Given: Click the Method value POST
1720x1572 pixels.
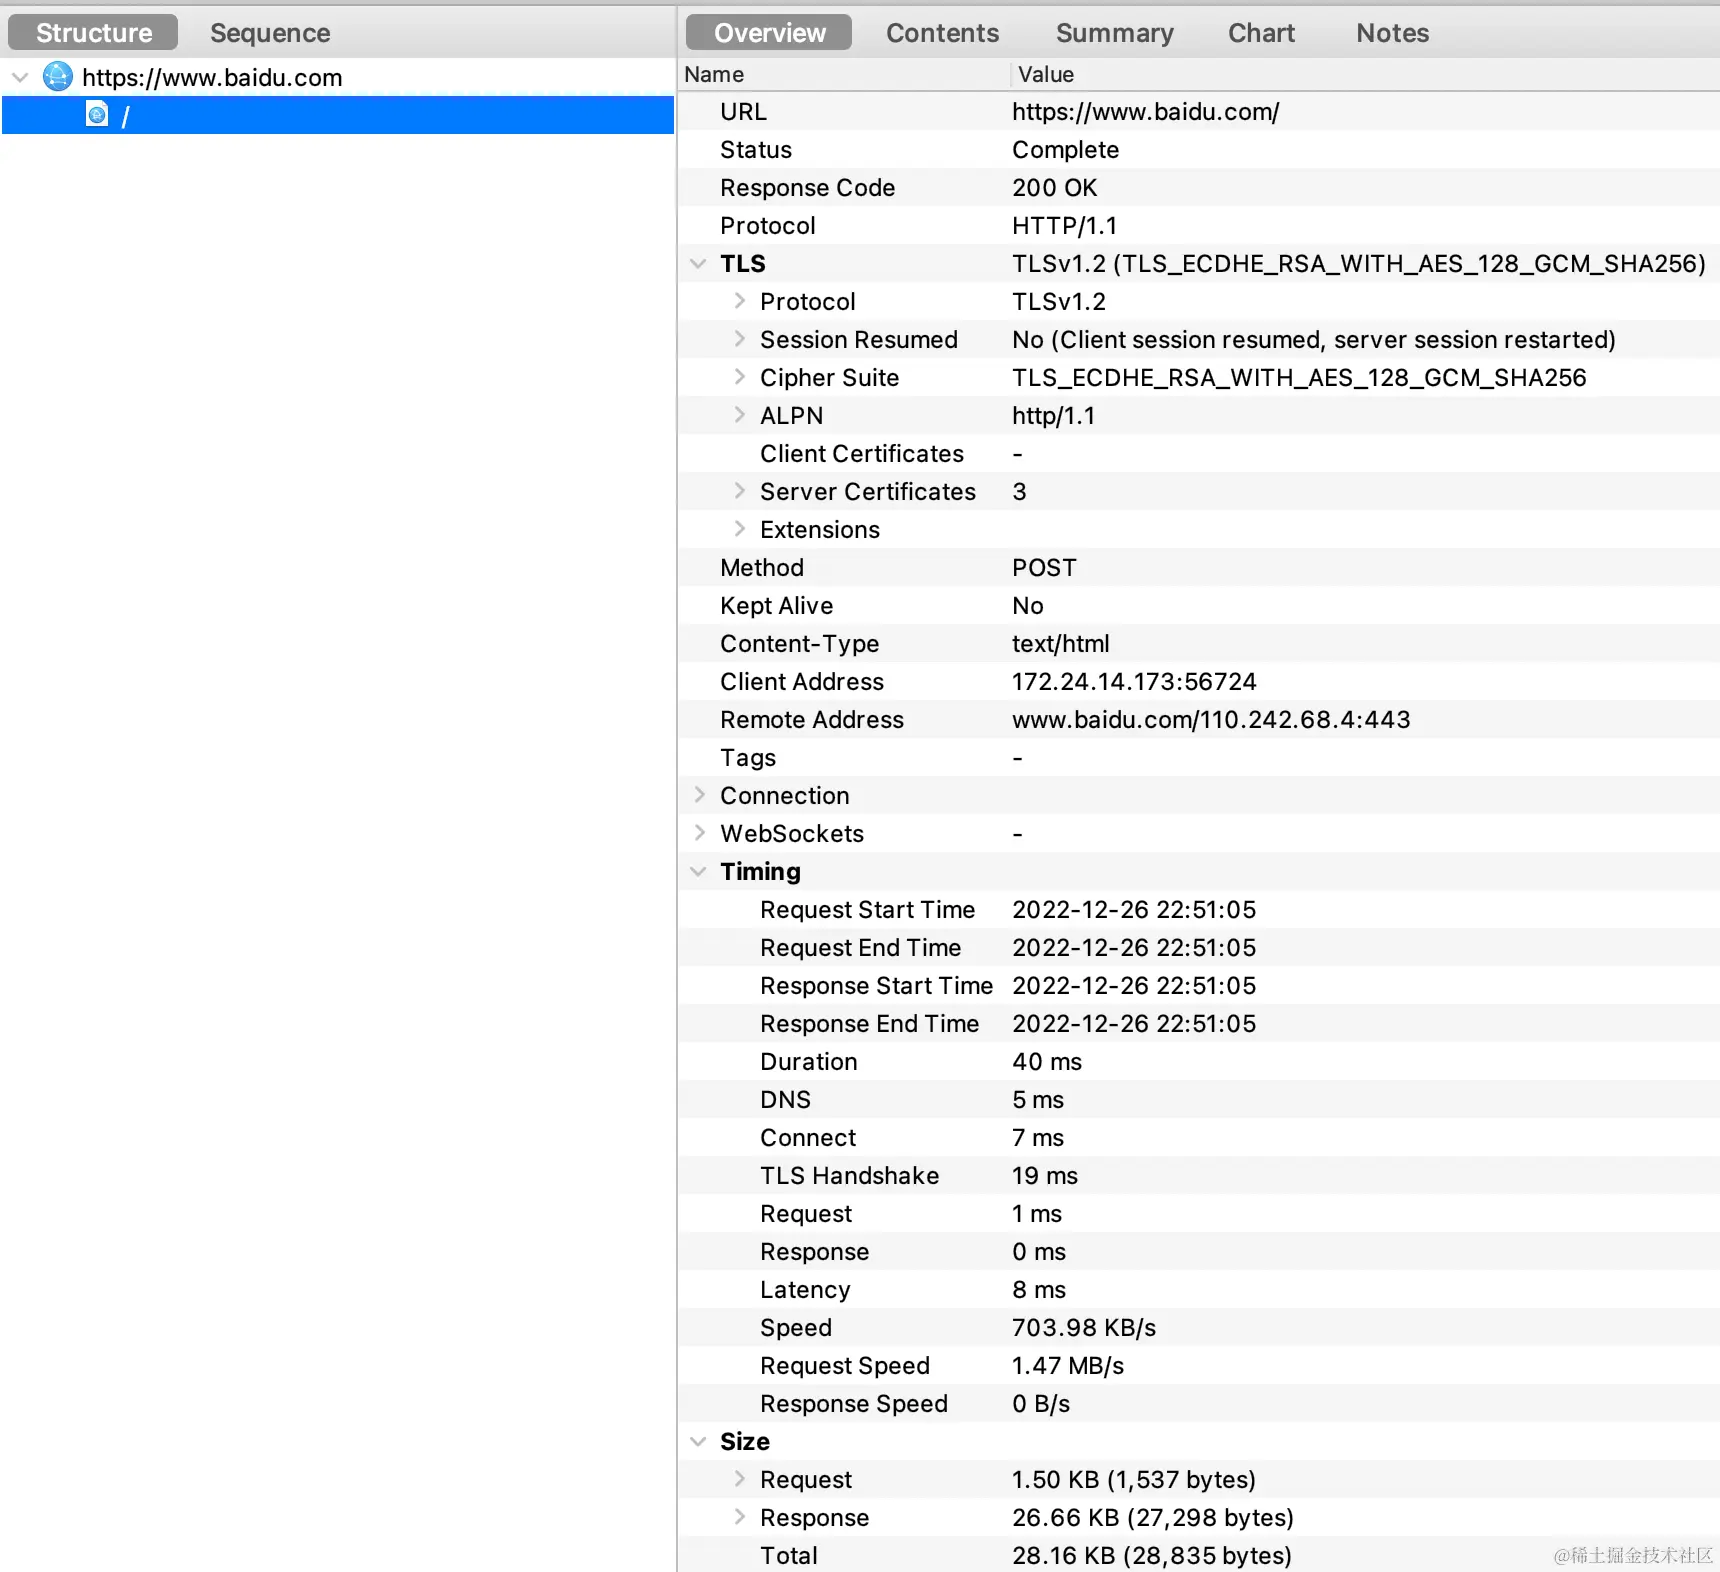Looking at the screenshot, I should click(1044, 568).
